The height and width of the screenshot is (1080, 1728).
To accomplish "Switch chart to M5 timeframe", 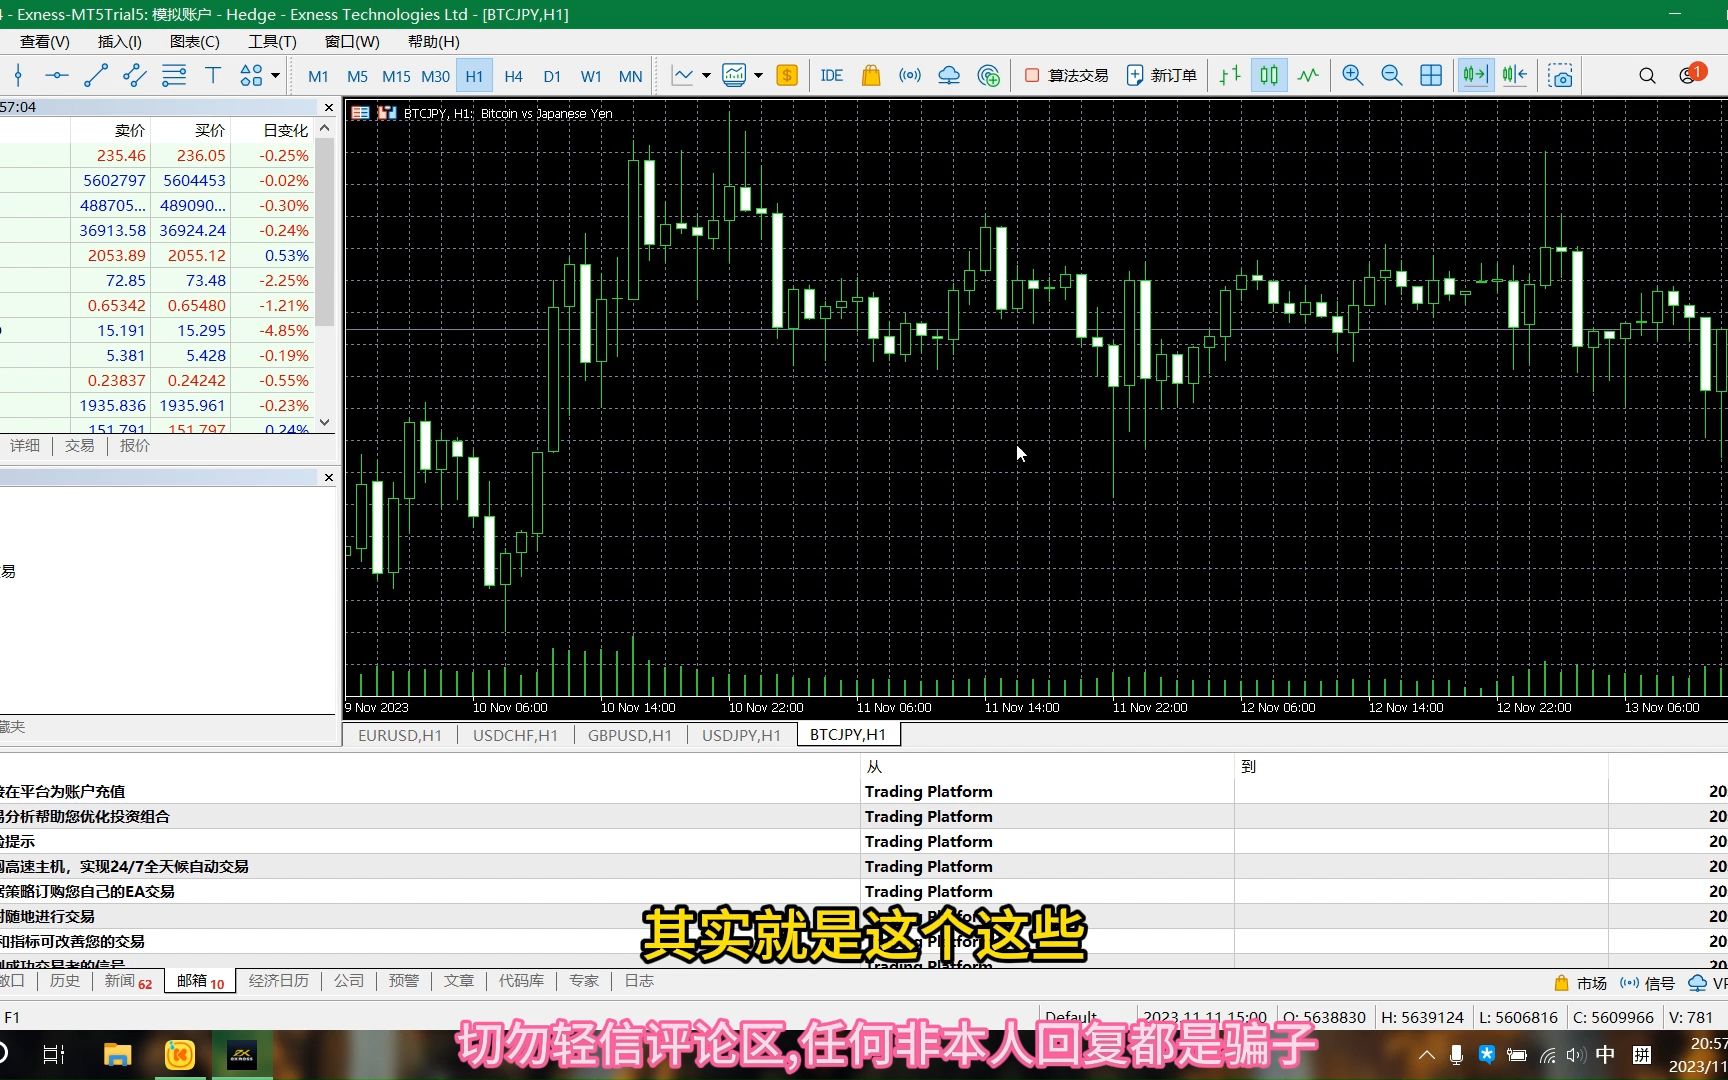I will point(357,76).
